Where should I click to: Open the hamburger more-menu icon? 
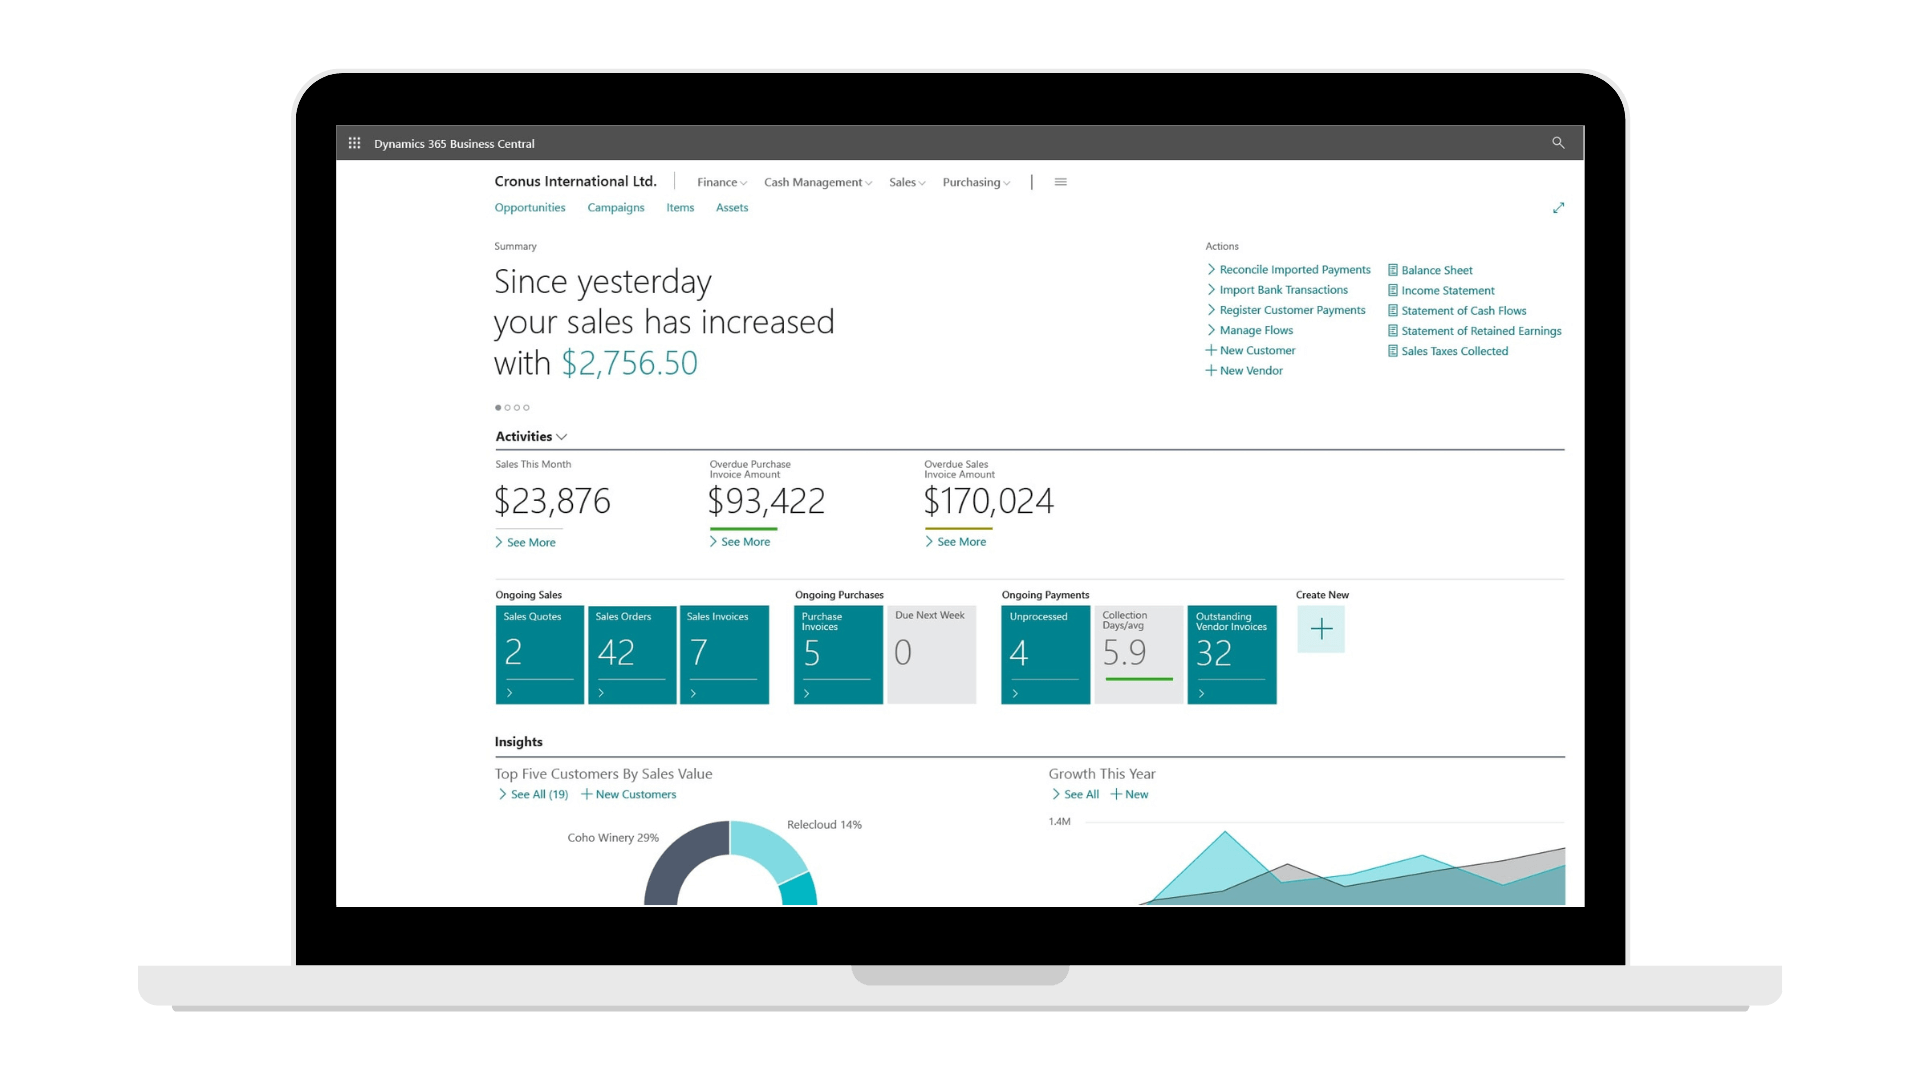click(x=1061, y=182)
